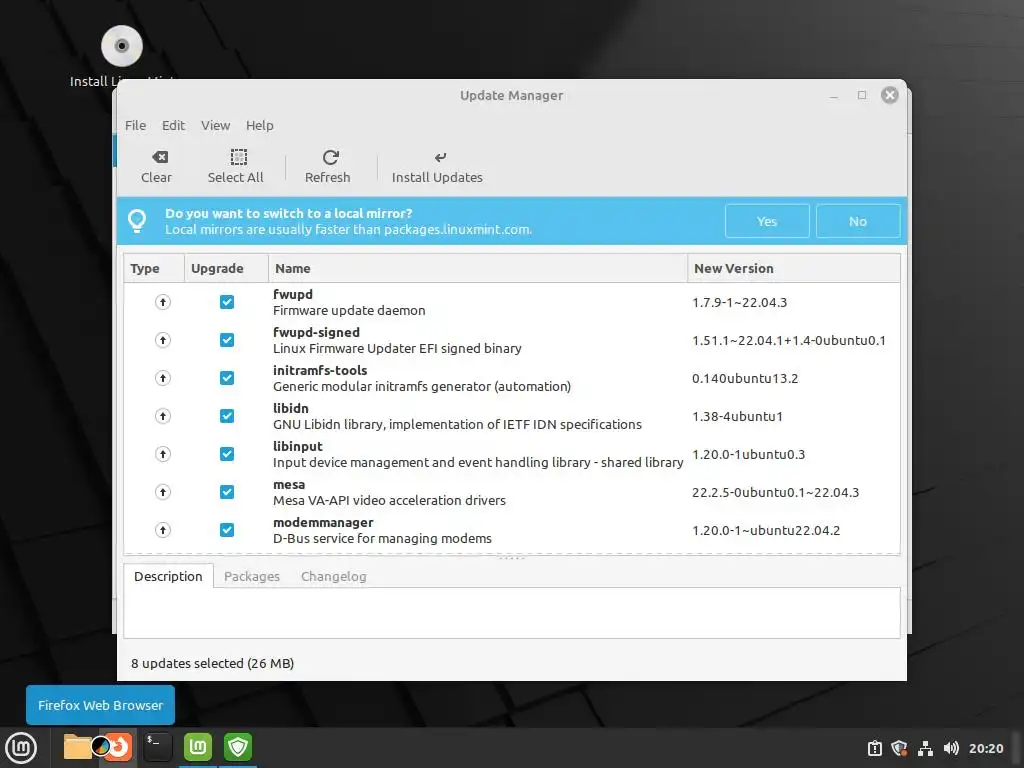Select the initramfs-tools package name
Viewport: 1024px width, 768px height.
(320, 370)
